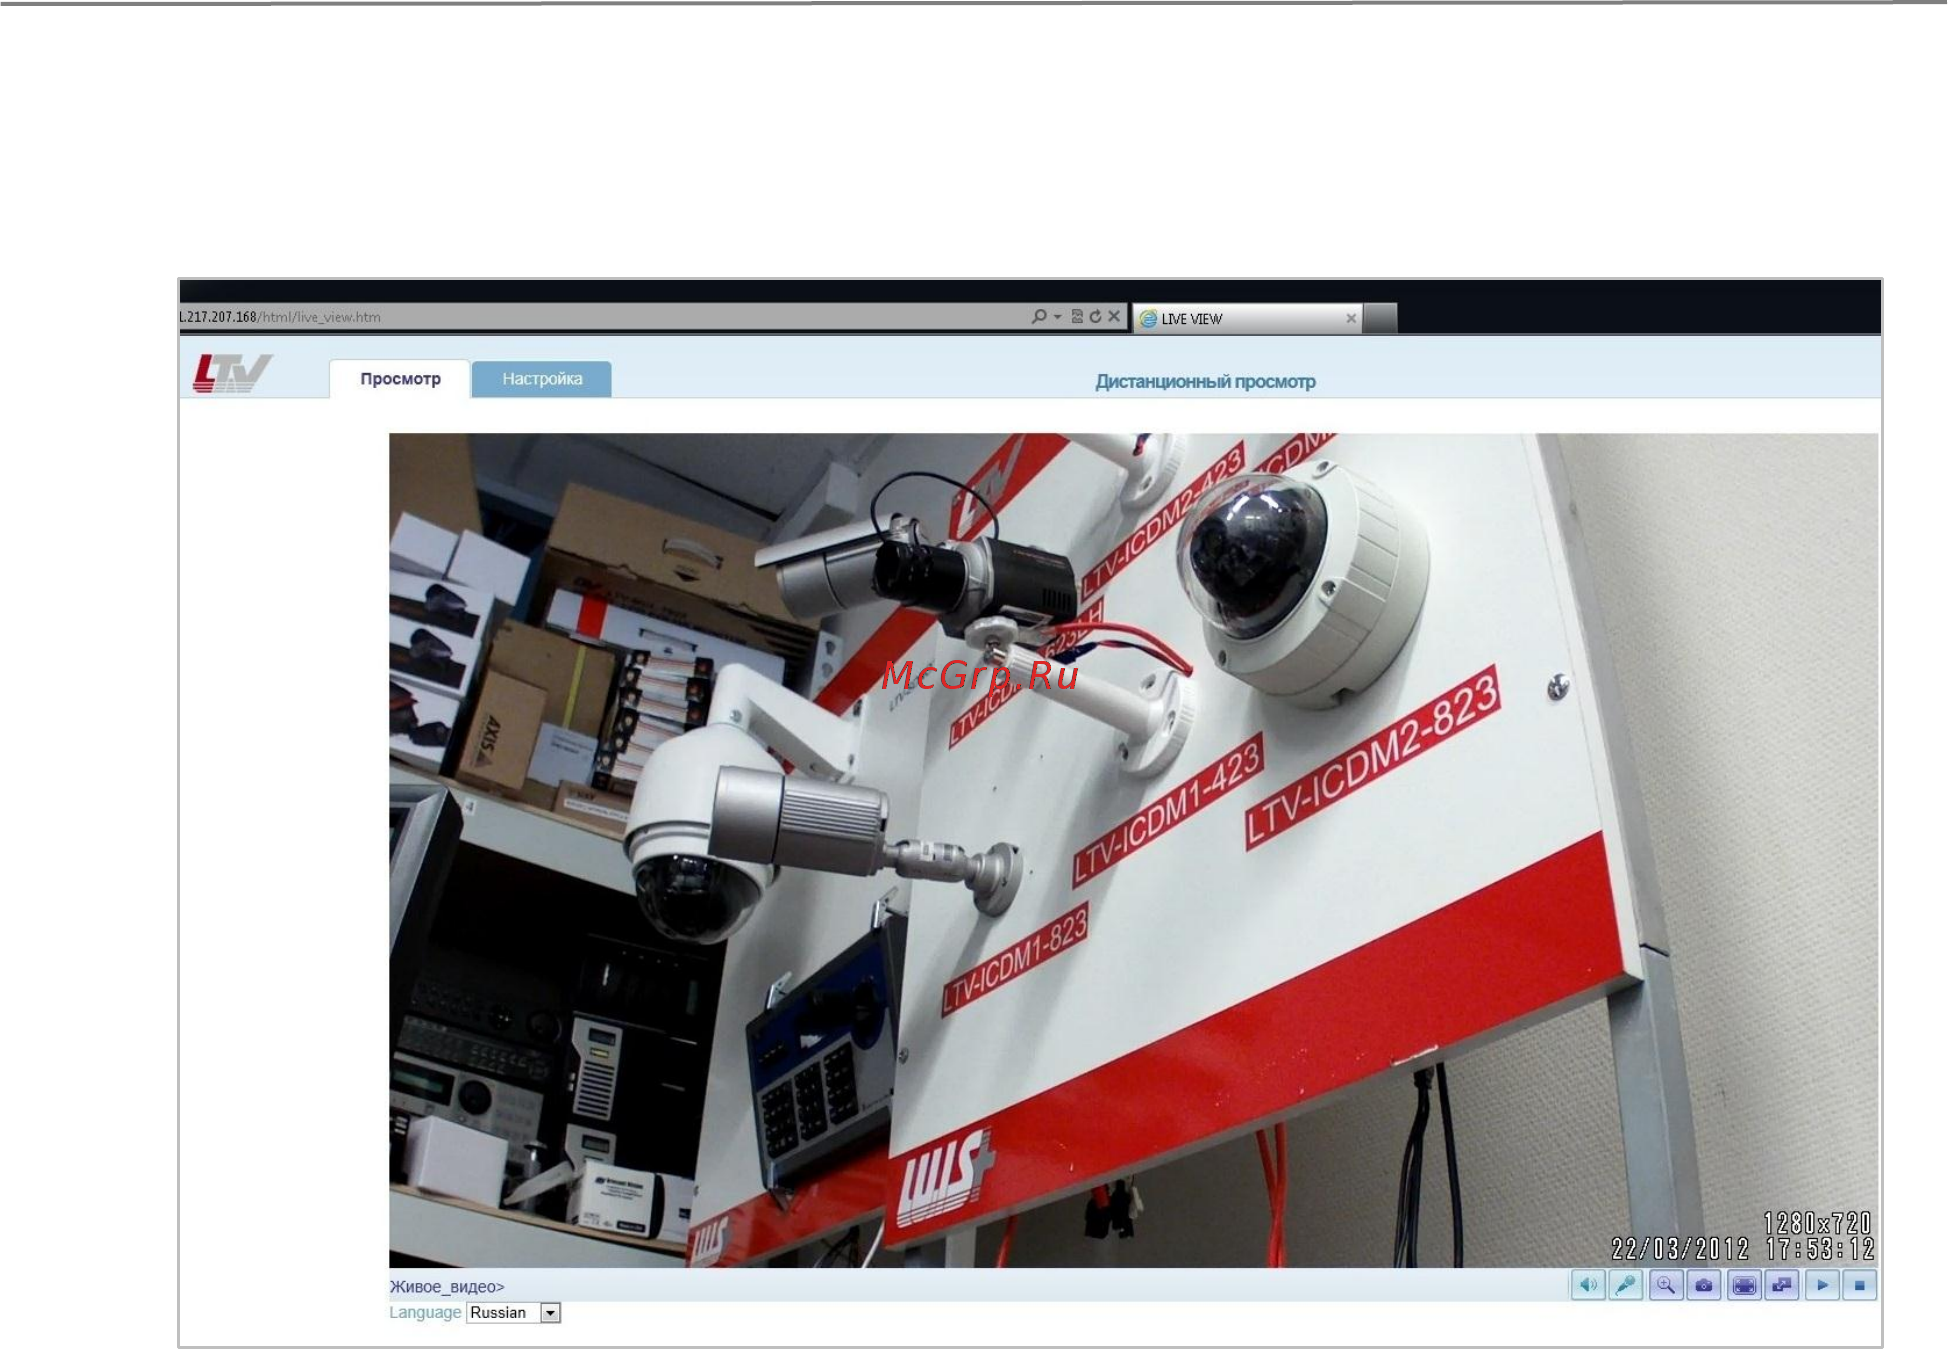Click the resize video window icon

point(1783,1285)
